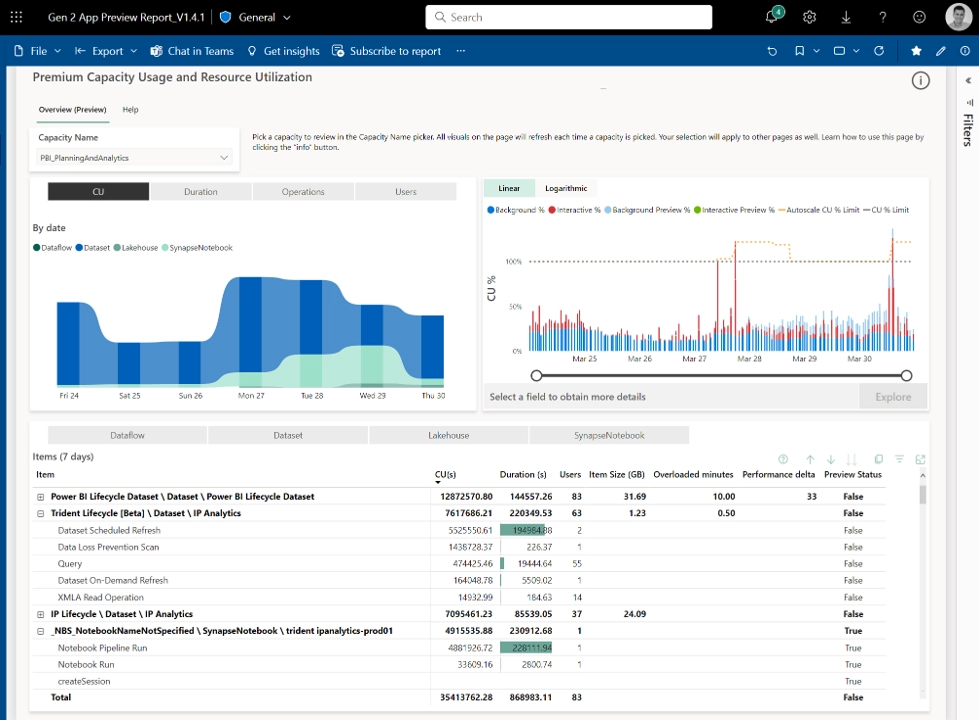Click the bookmark icon
Image resolution: width=979 pixels, height=720 pixels.
[x=799, y=51]
